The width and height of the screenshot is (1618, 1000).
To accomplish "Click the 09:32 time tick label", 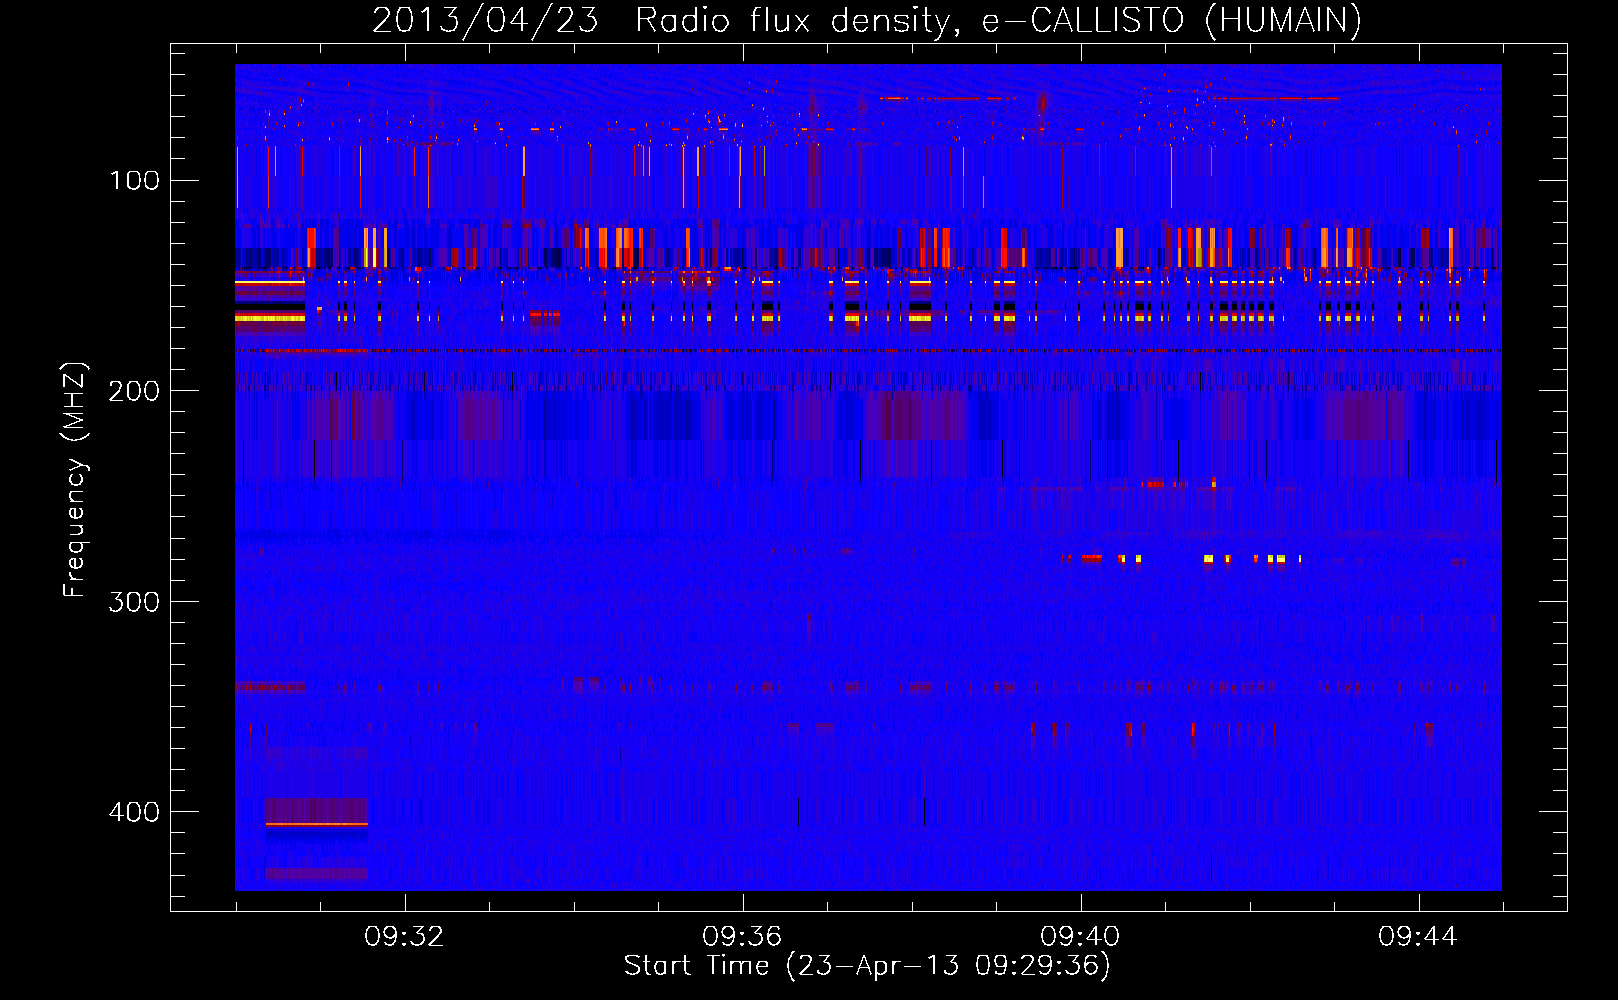I will [404, 937].
